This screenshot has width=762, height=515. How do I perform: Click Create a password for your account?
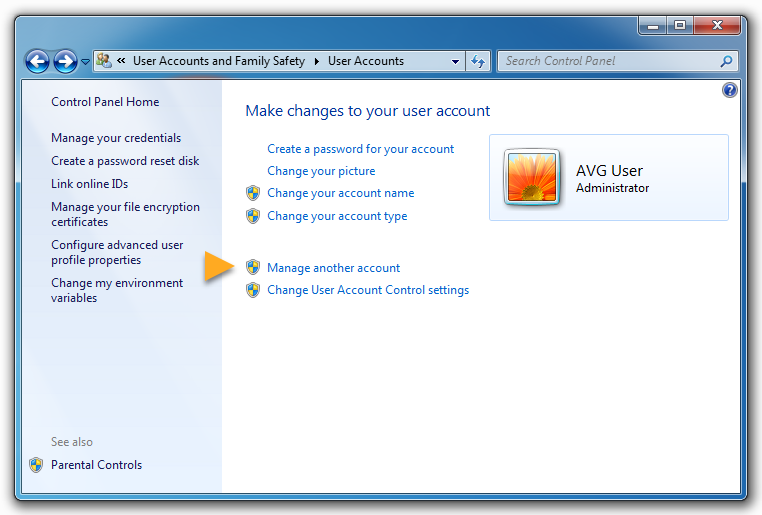(x=360, y=149)
